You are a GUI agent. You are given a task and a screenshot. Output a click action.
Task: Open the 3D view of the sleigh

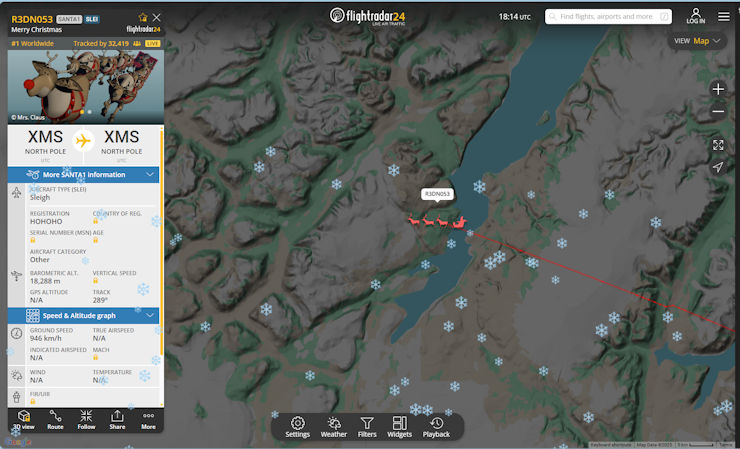click(x=22, y=419)
